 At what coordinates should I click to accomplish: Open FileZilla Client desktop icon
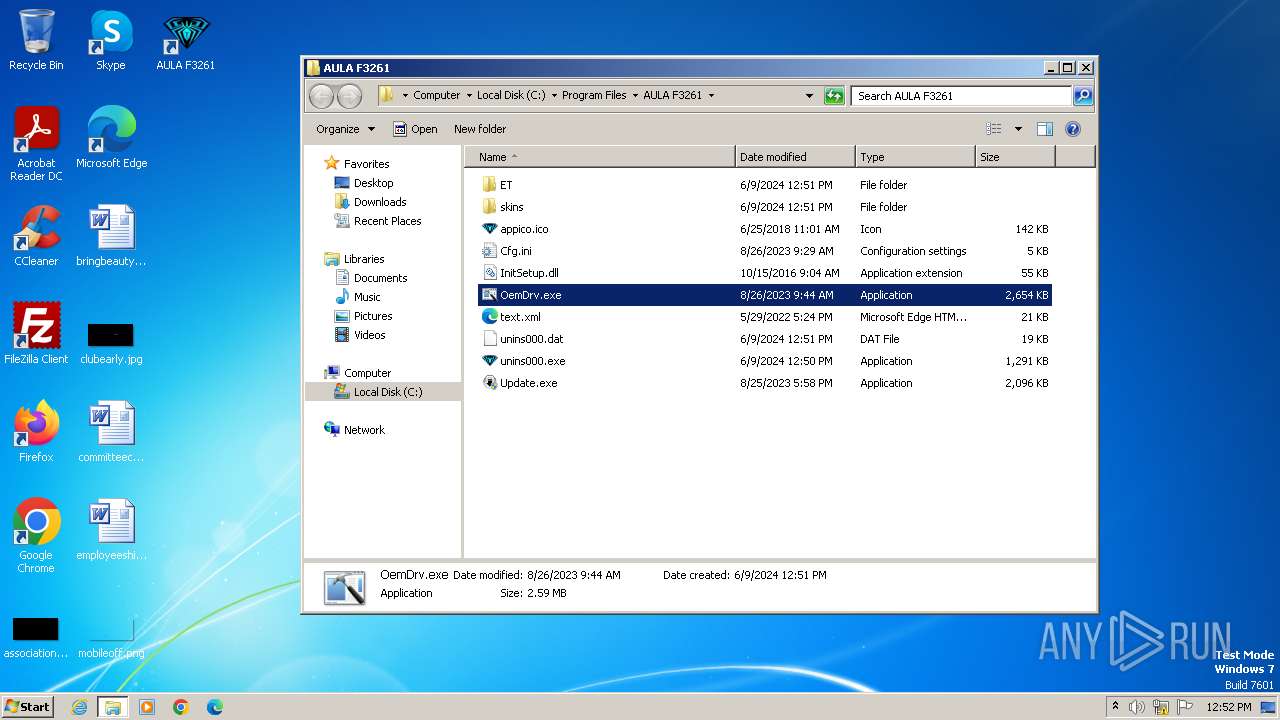(36, 334)
